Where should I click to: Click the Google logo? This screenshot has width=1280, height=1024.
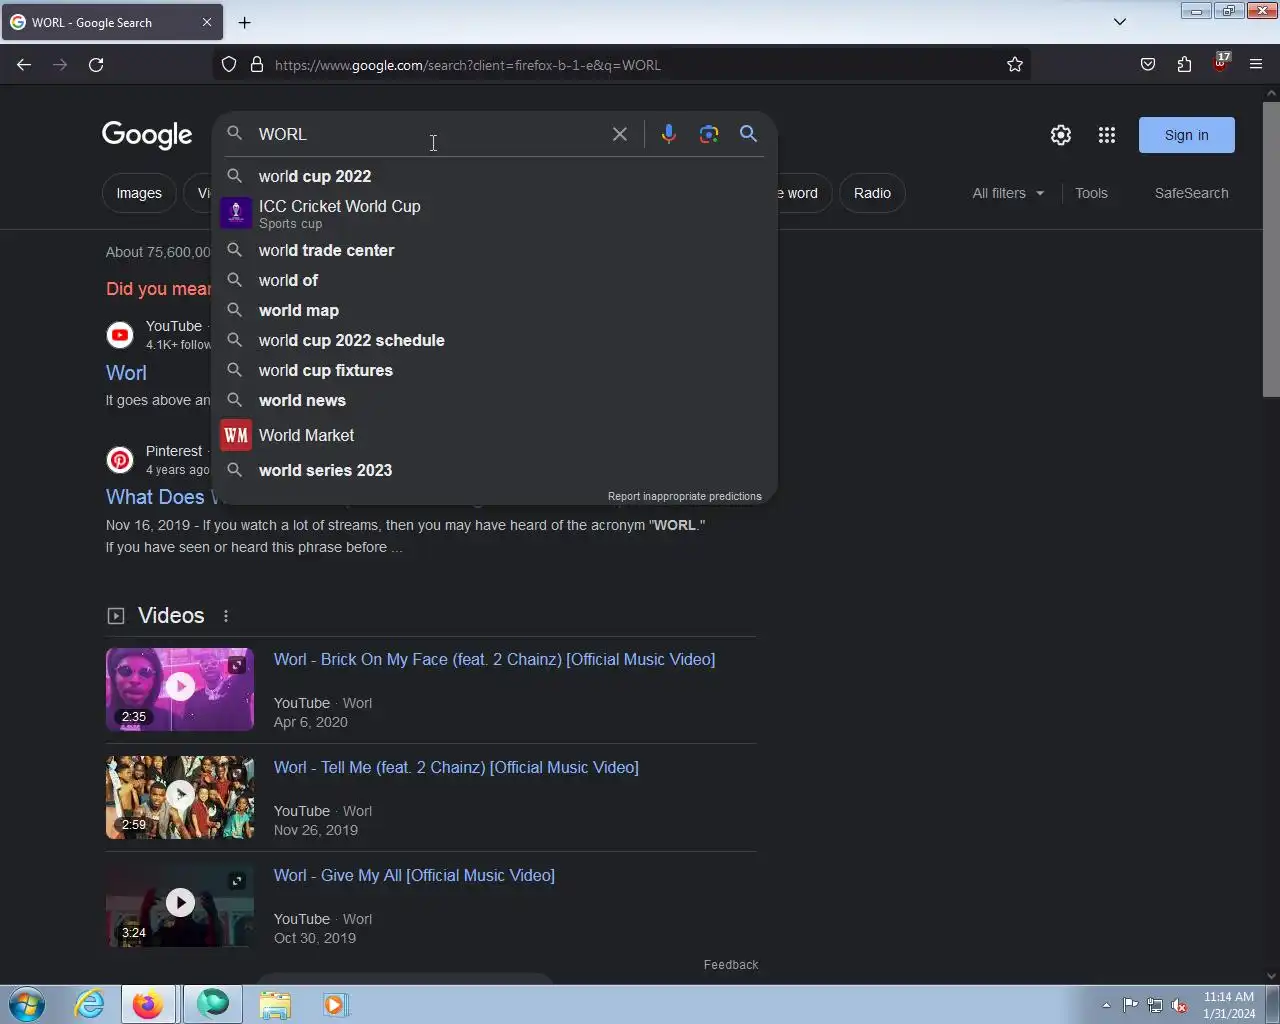pos(147,135)
